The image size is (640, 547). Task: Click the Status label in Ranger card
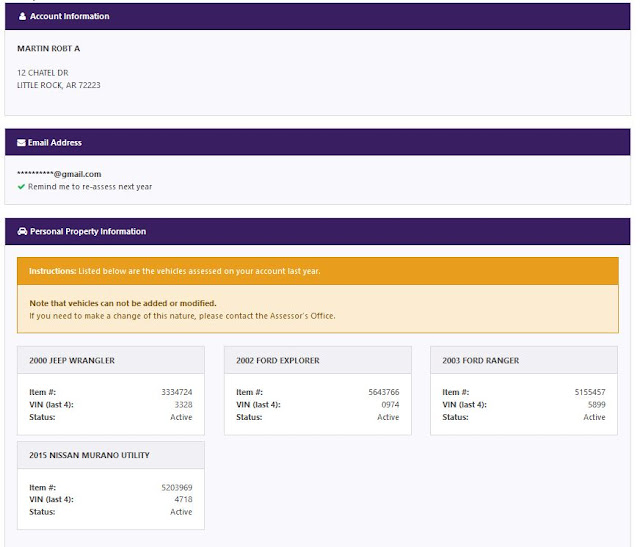456,417
